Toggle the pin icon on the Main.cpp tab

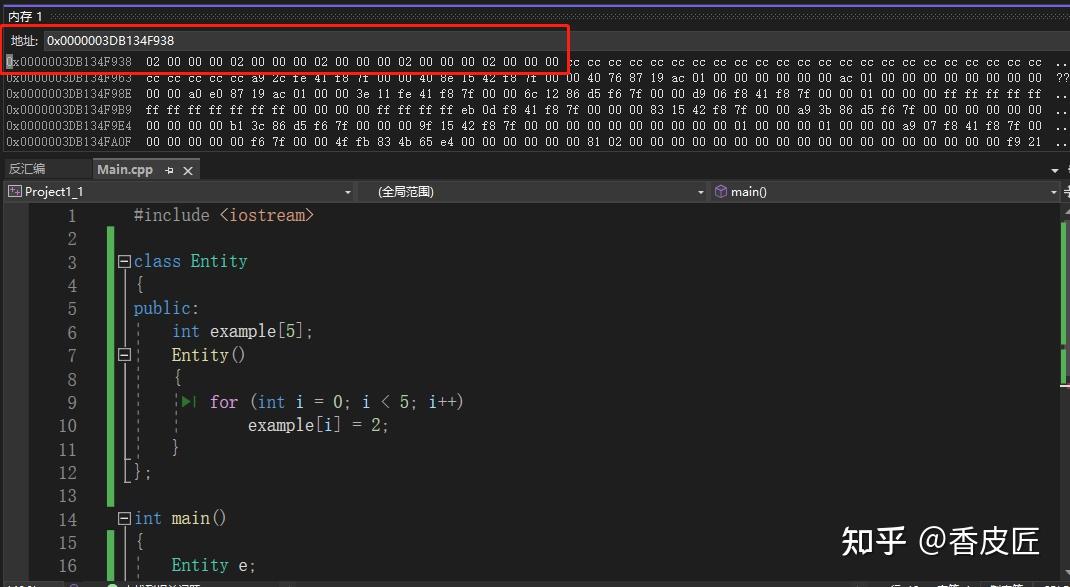coord(169,169)
